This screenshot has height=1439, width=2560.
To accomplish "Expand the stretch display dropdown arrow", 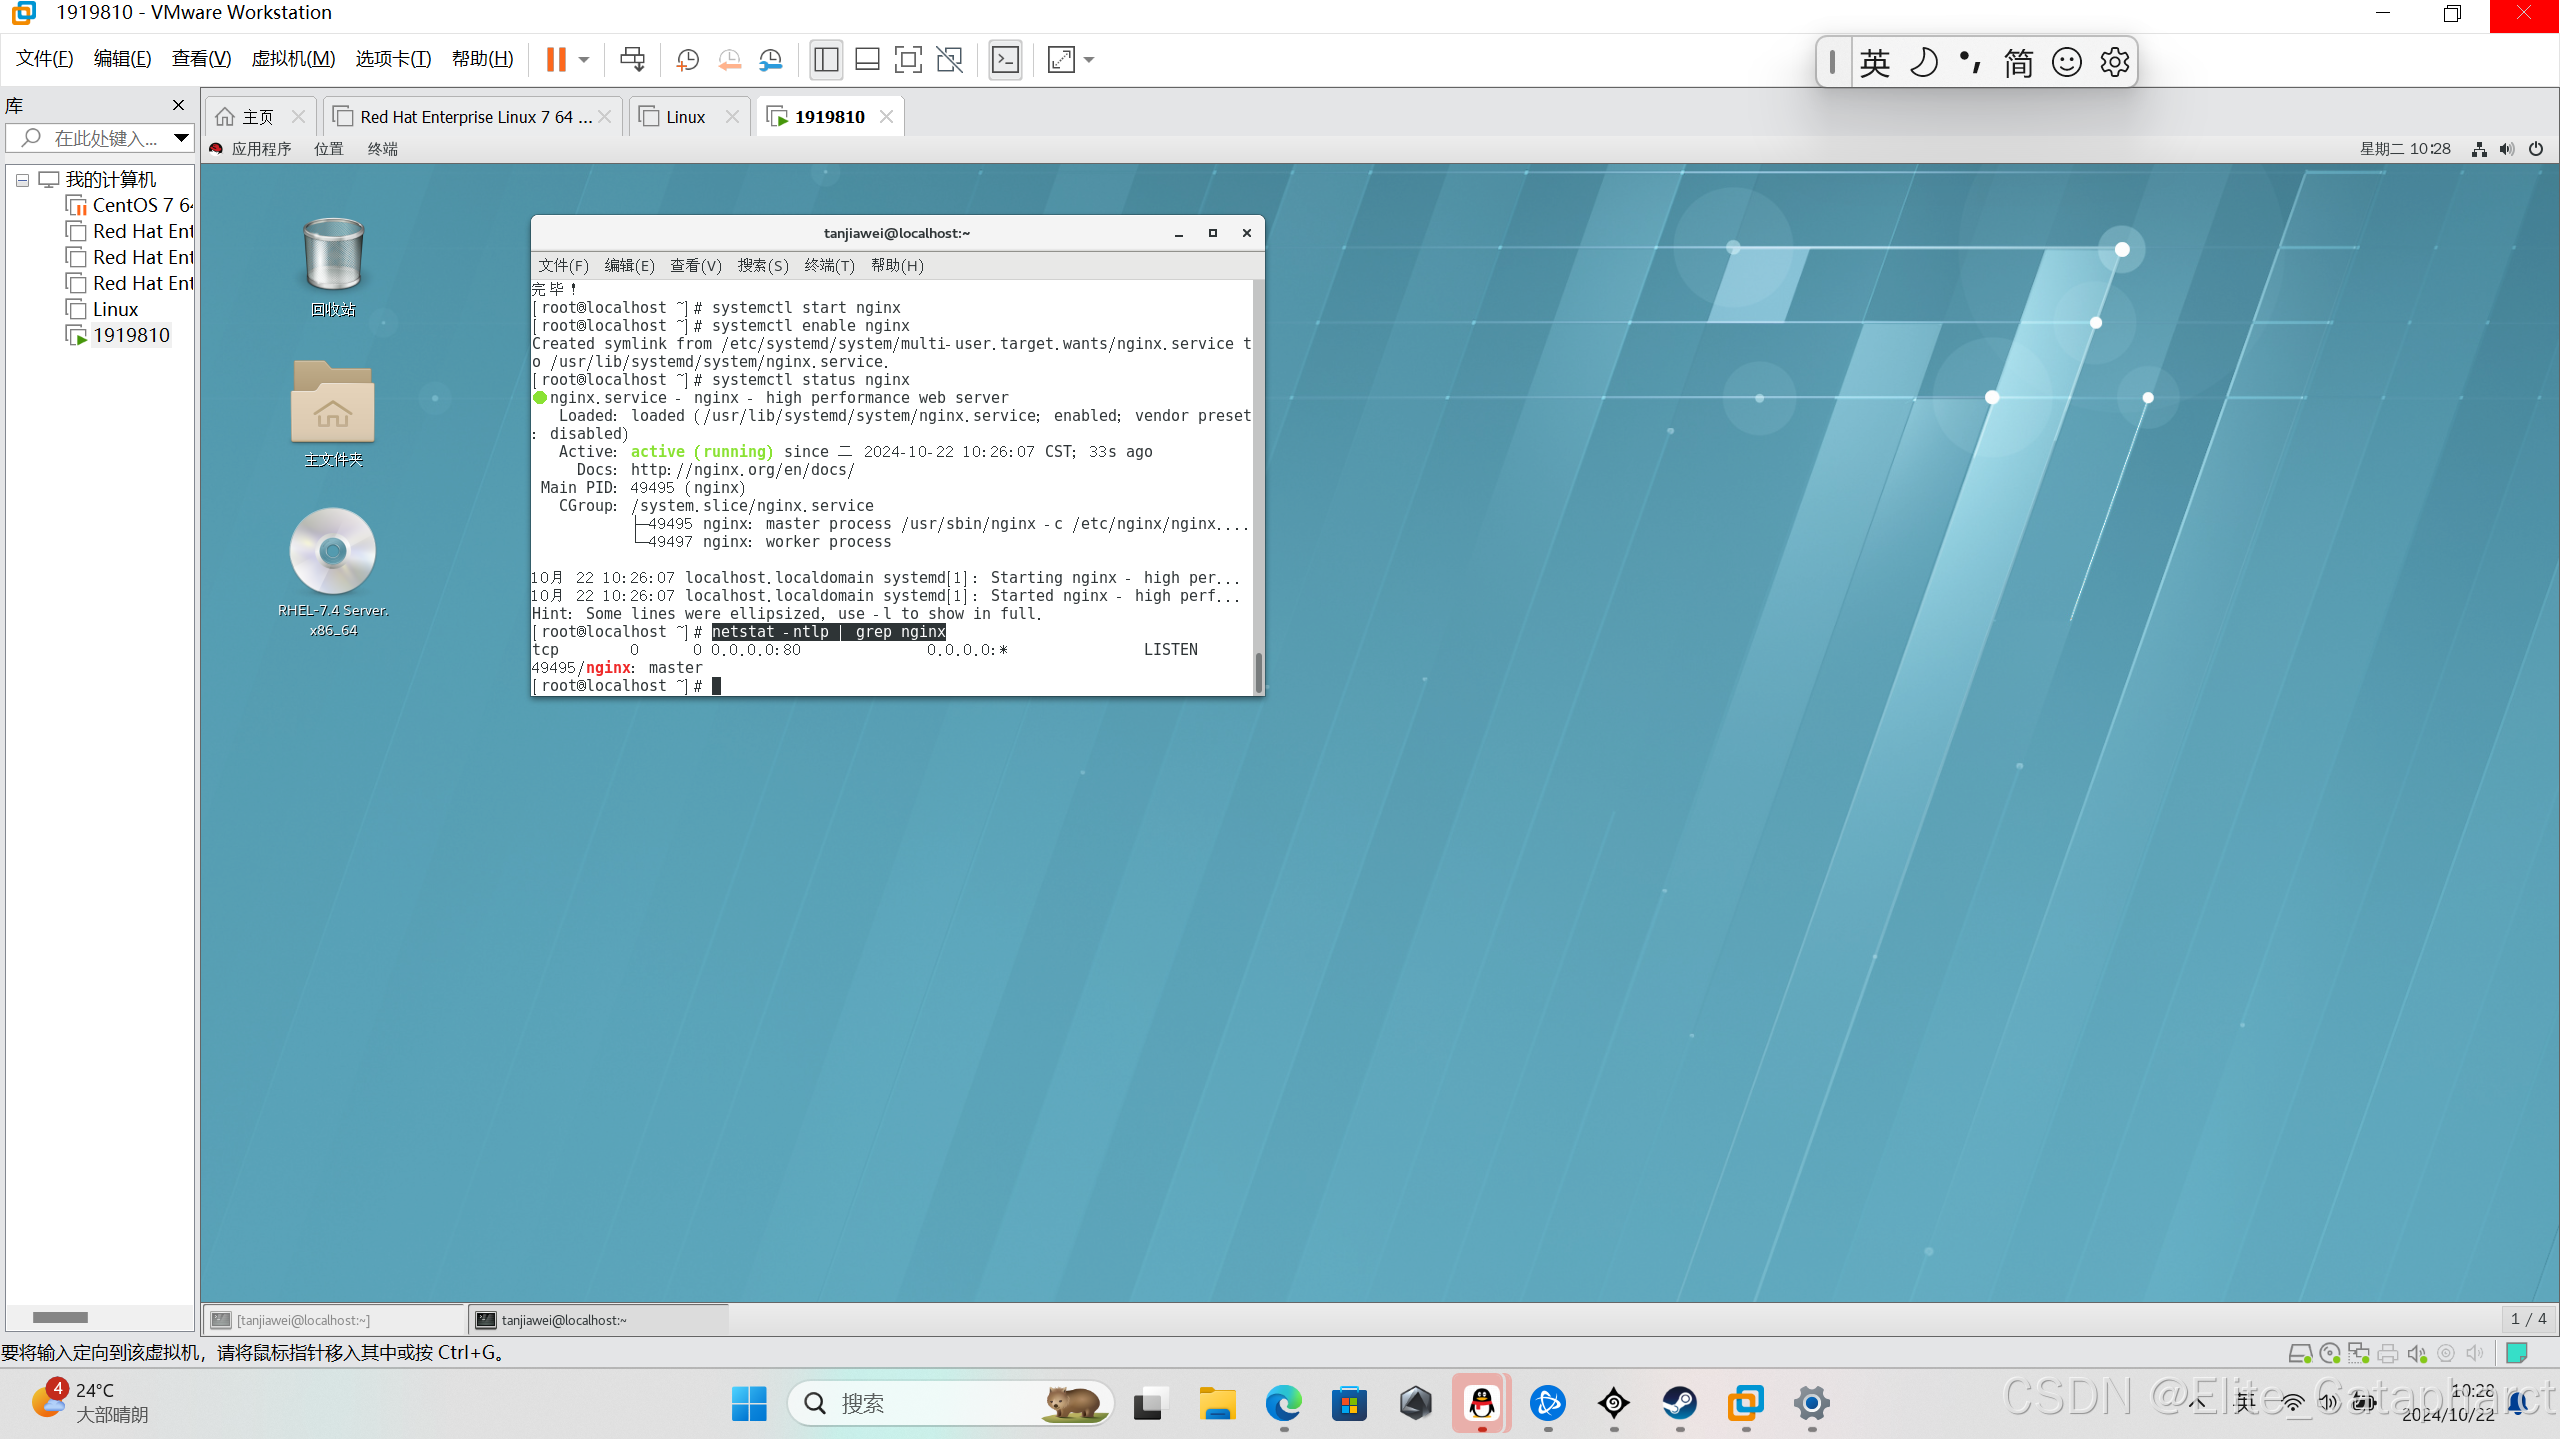I will coord(1089,60).
